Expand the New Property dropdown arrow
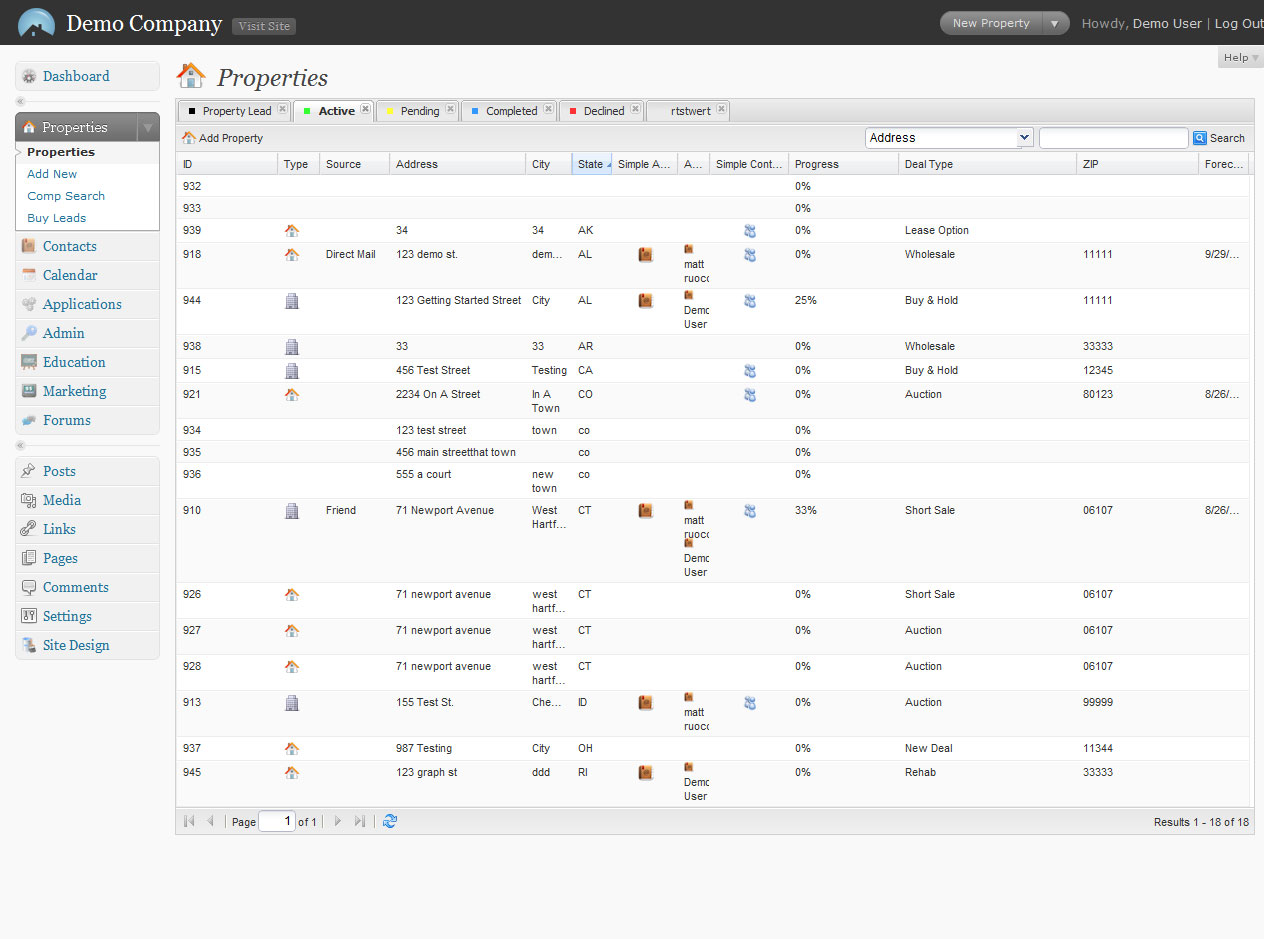The height and width of the screenshot is (939, 1264). pos(1054,23)
